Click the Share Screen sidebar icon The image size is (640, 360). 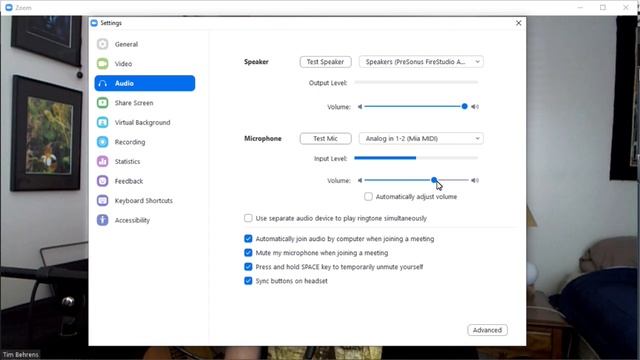[x=102, y=103]
